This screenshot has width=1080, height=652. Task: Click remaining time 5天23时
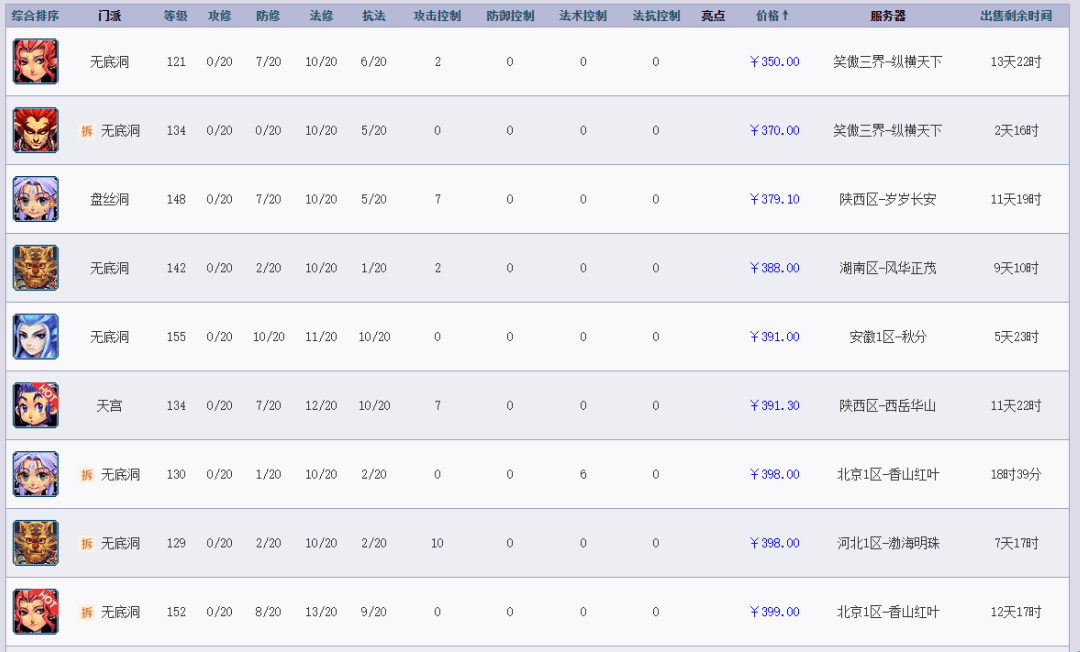(x=1016, y=337)
